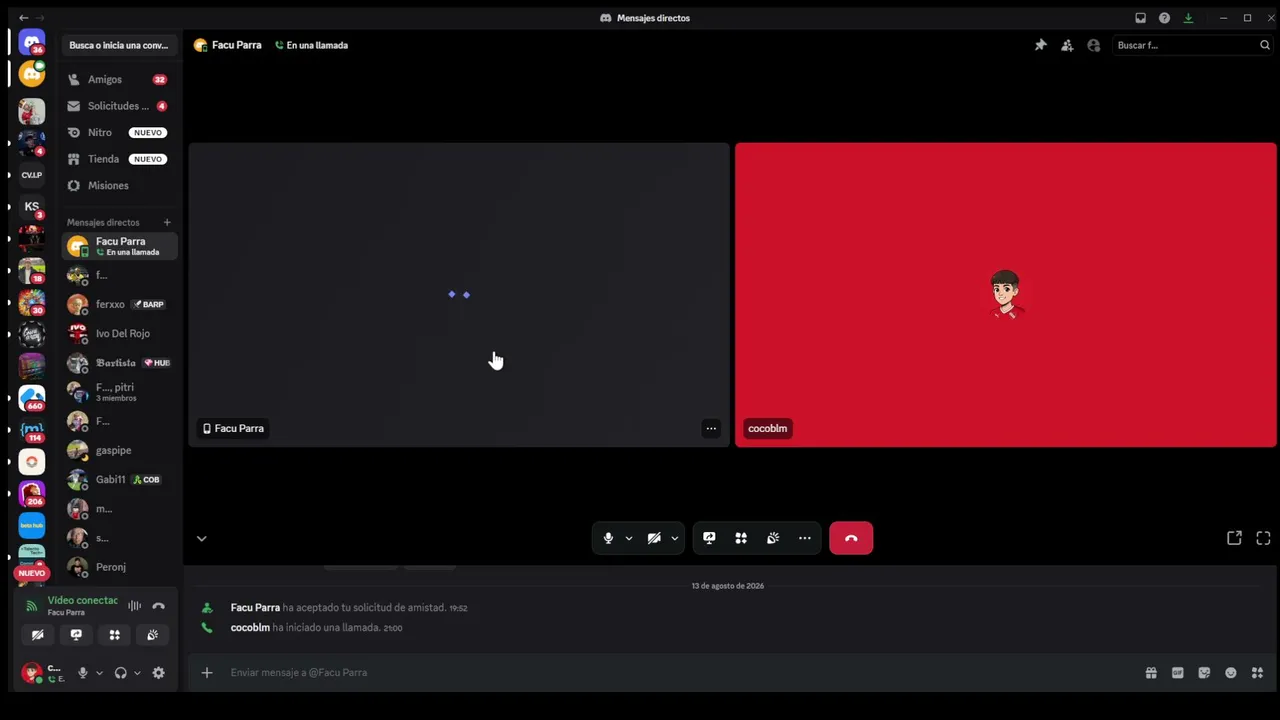This screenshot has height=720, width=1280.
Task: Open the Gabi11 direct message
Action: point(120,480)
